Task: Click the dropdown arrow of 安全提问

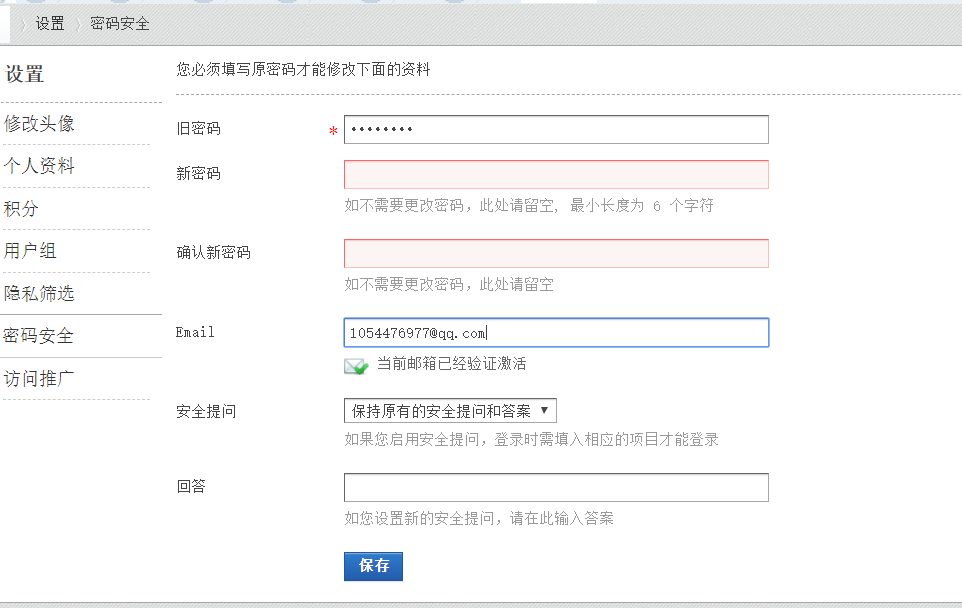Action: pos(544,410)
